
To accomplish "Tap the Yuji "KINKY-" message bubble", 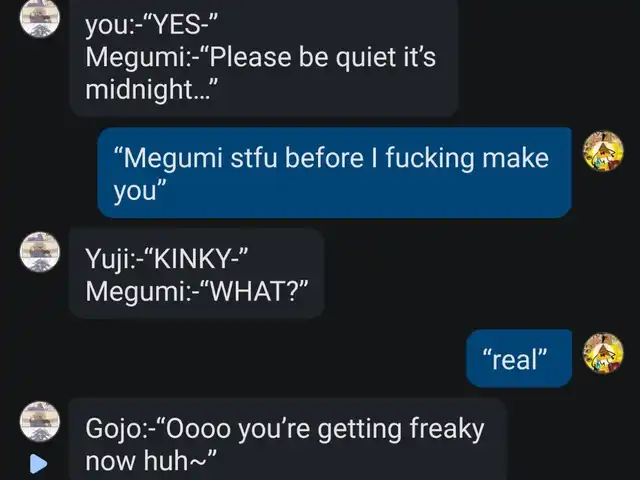I will click(196, 273).
